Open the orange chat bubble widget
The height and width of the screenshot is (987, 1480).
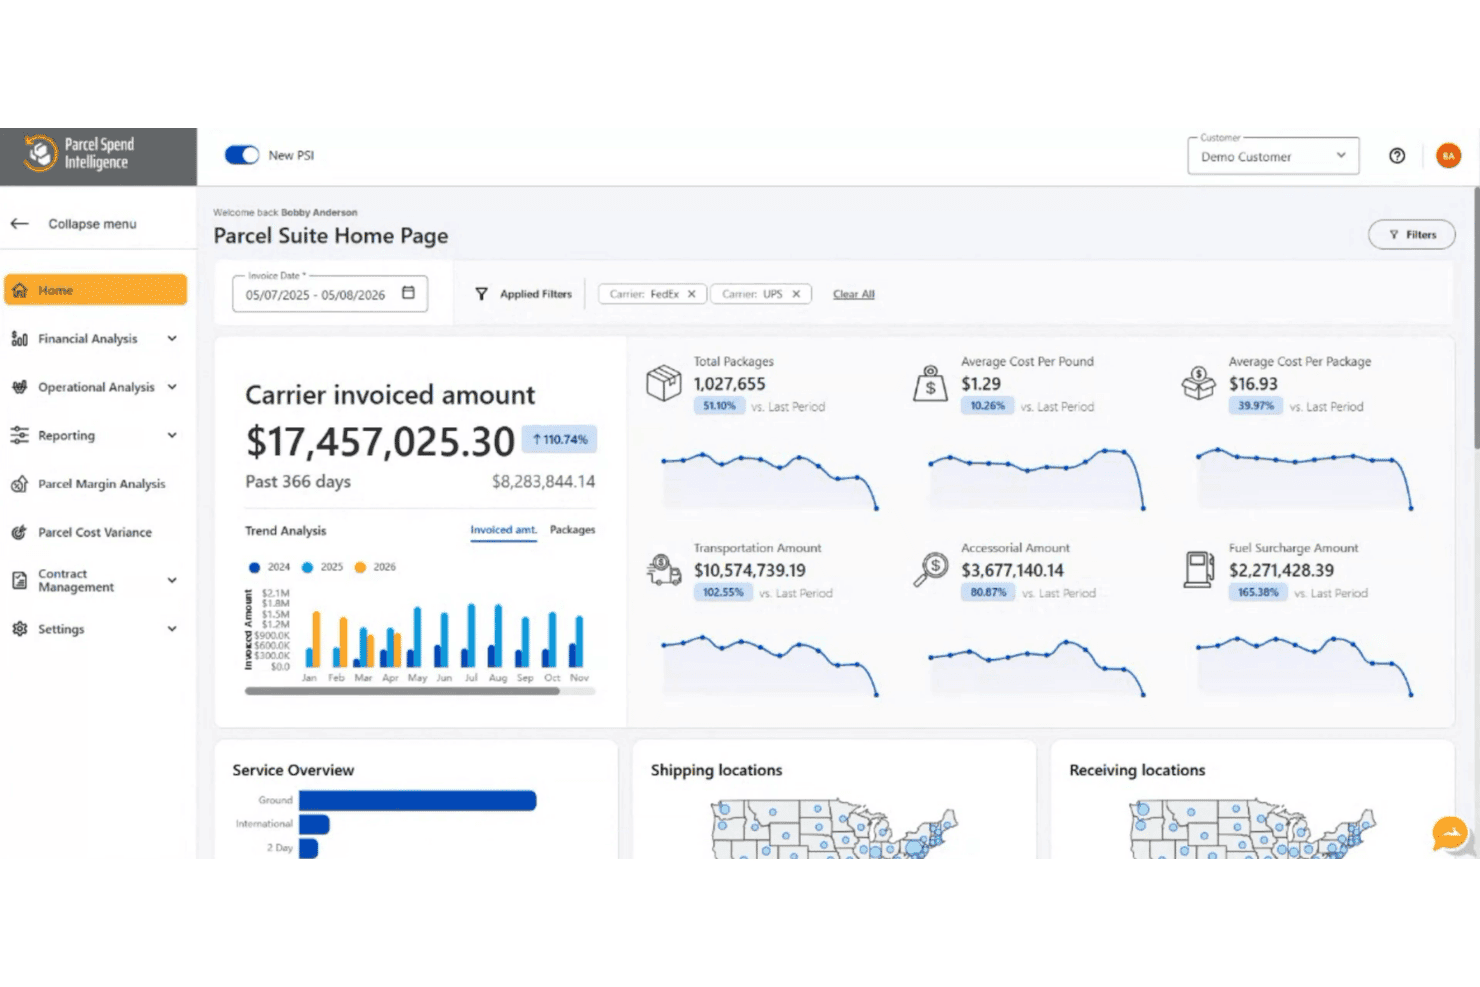[1450, 833]
